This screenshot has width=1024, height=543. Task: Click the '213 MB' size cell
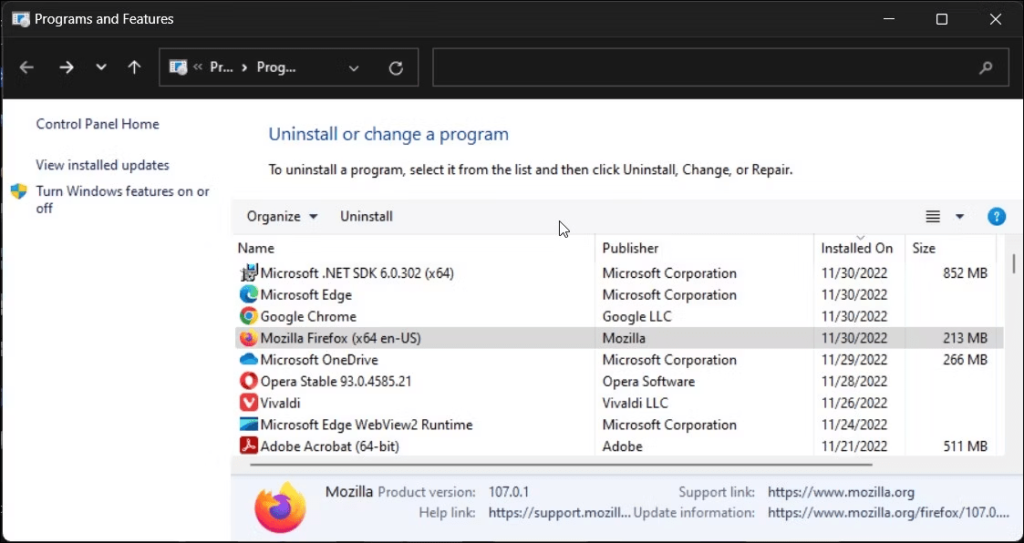[x=965, y=338]
